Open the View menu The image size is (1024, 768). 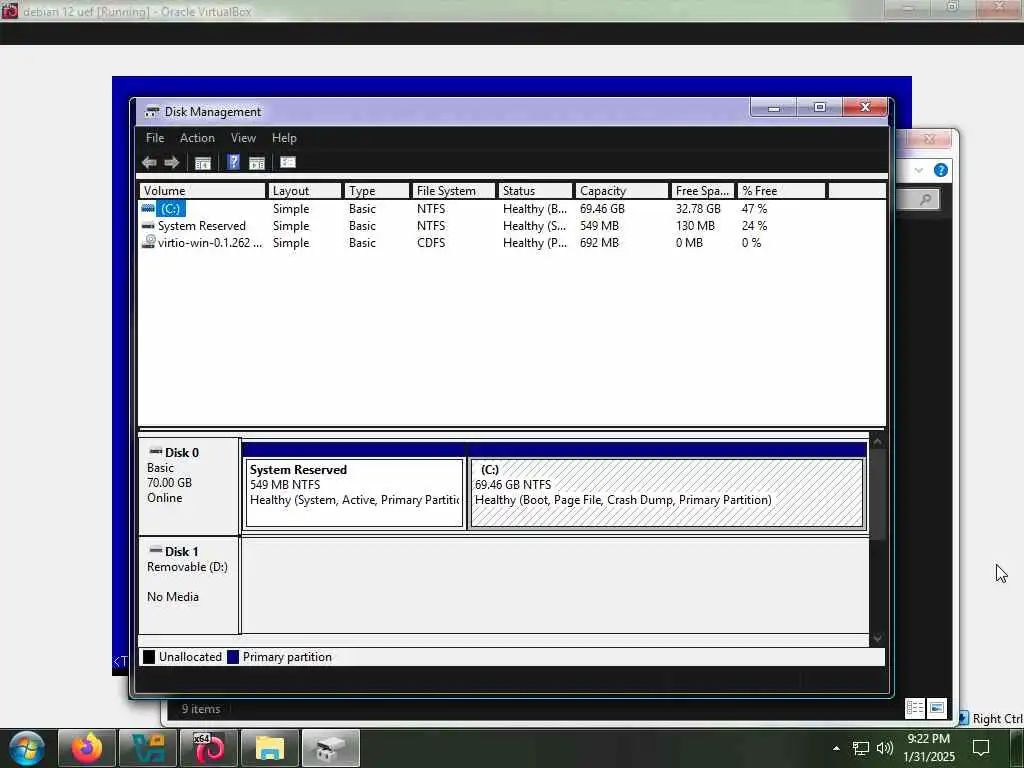243,138
